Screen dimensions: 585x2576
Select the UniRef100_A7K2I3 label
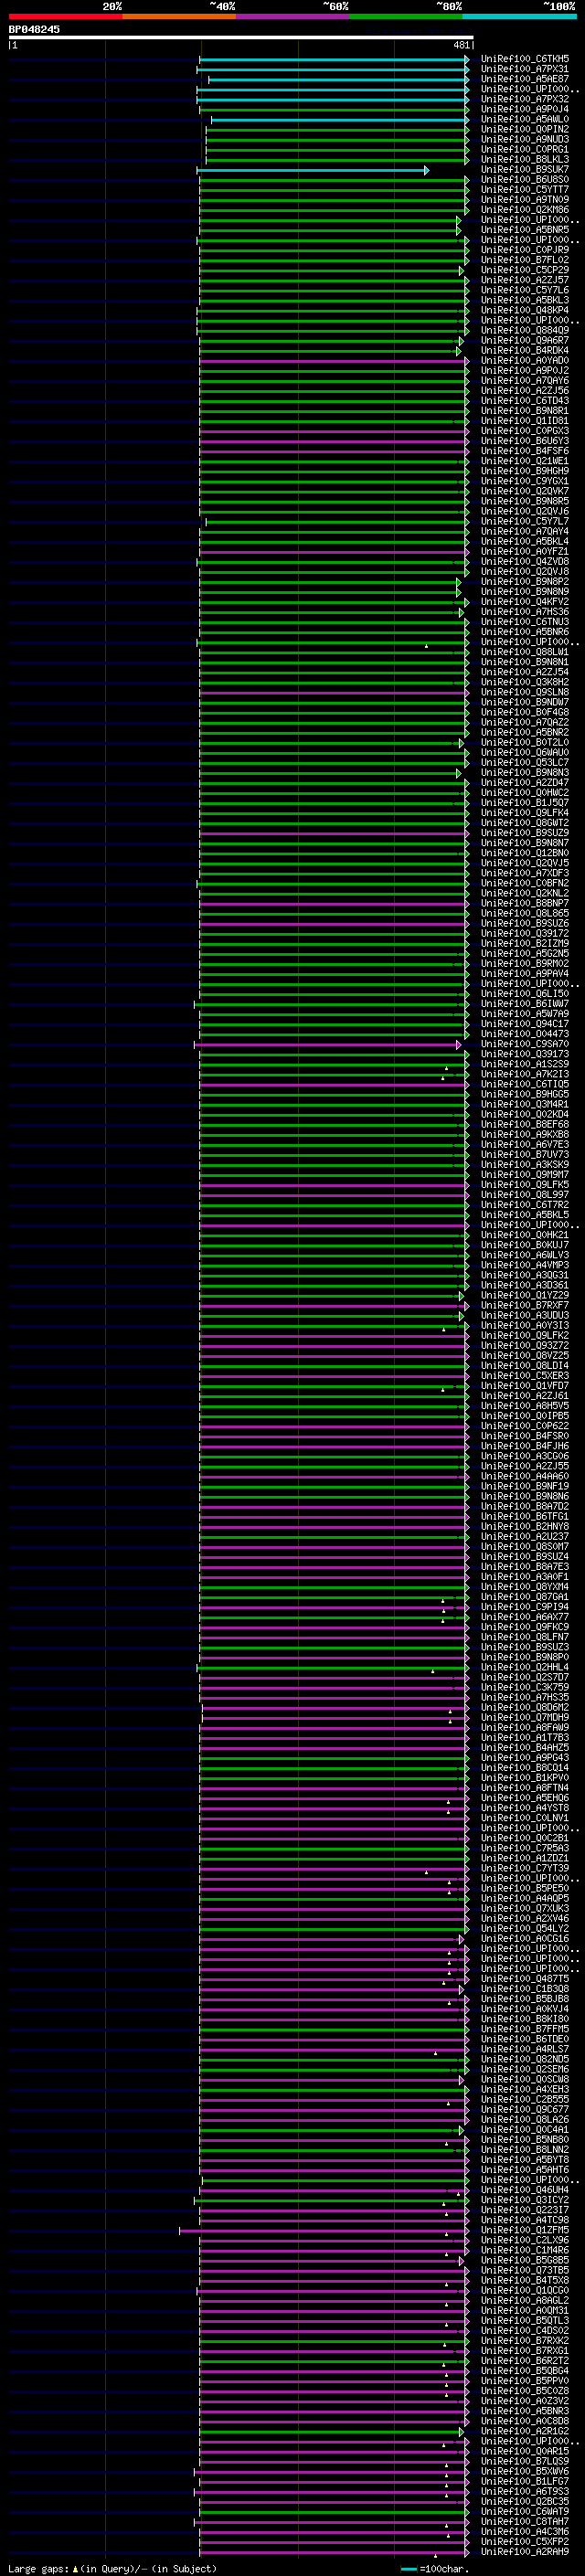coord(525,1074)
